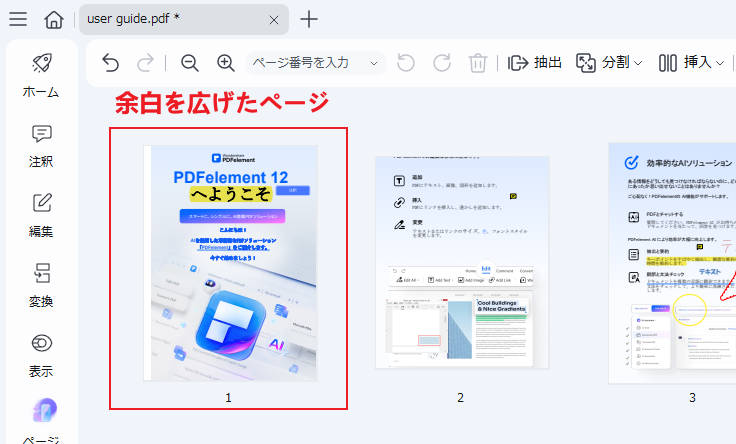Image resolution: width=736 pixels, height=444 pixels.
Task: Add a new tab with plus
Action: (309, 19)
